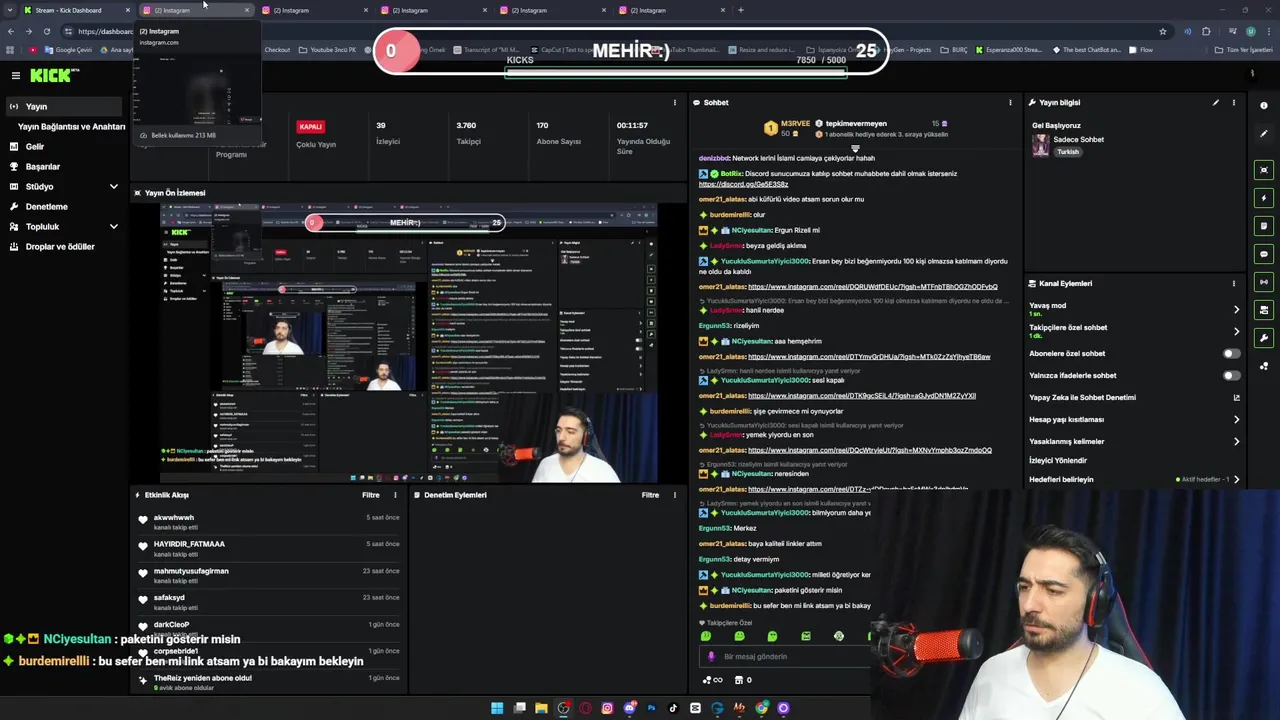Click the wrench icon in right rail
1280x720 pixels.
point(1264,338)
